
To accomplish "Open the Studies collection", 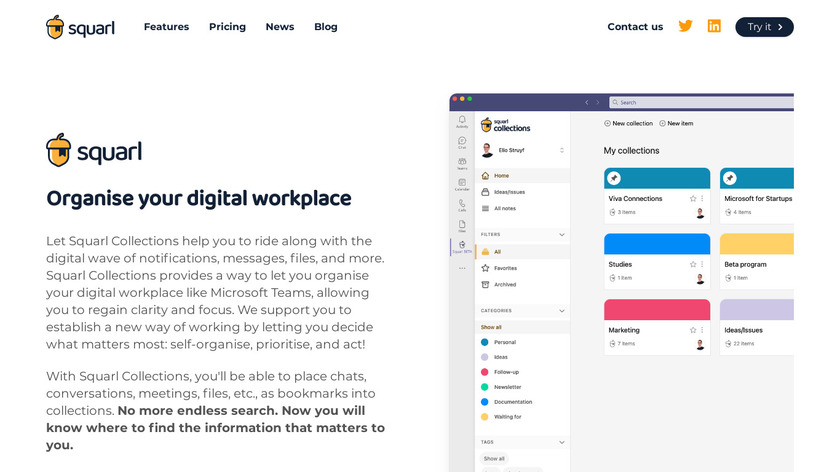I will click(657, 261).
